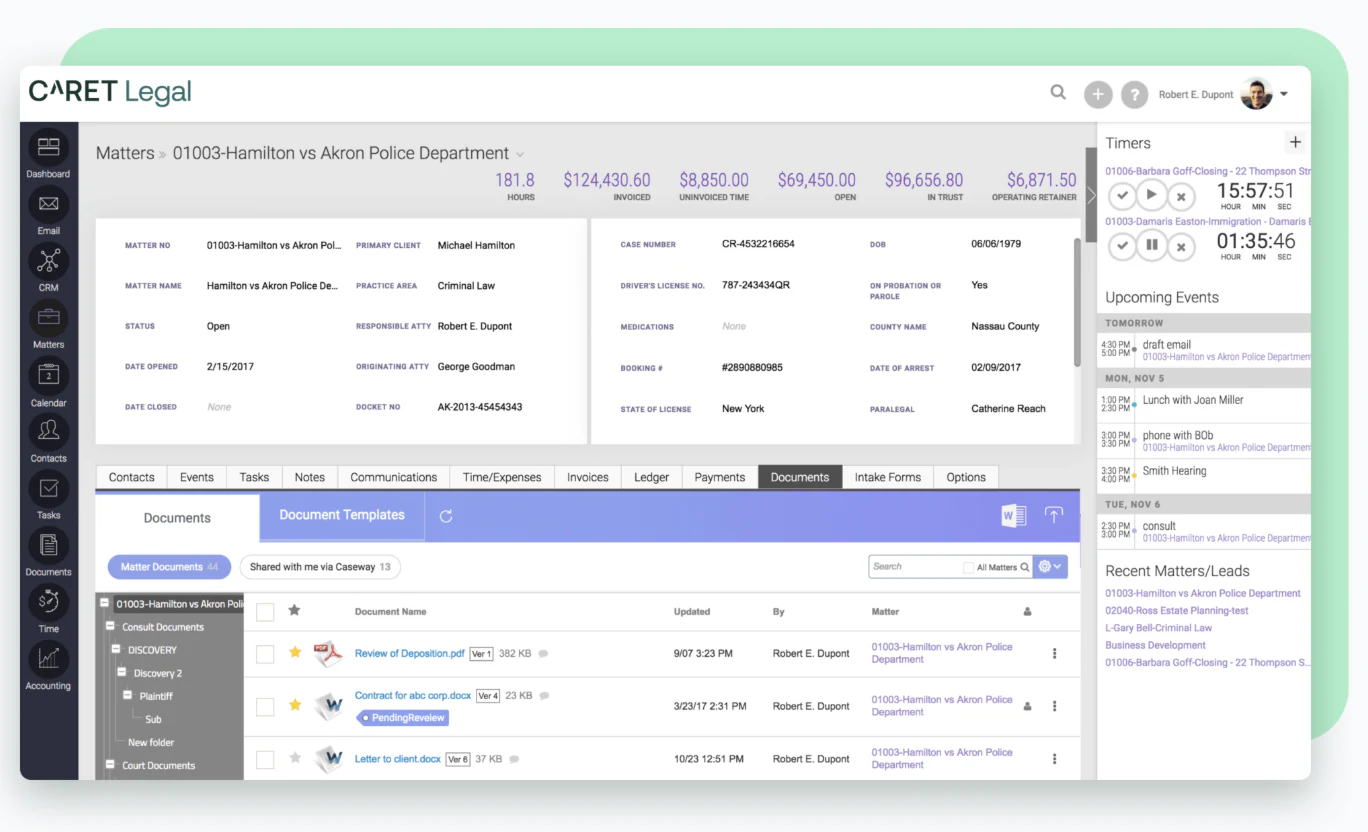Click the refresh icon beside Document Templates
1368x832 pixels.
446,516
